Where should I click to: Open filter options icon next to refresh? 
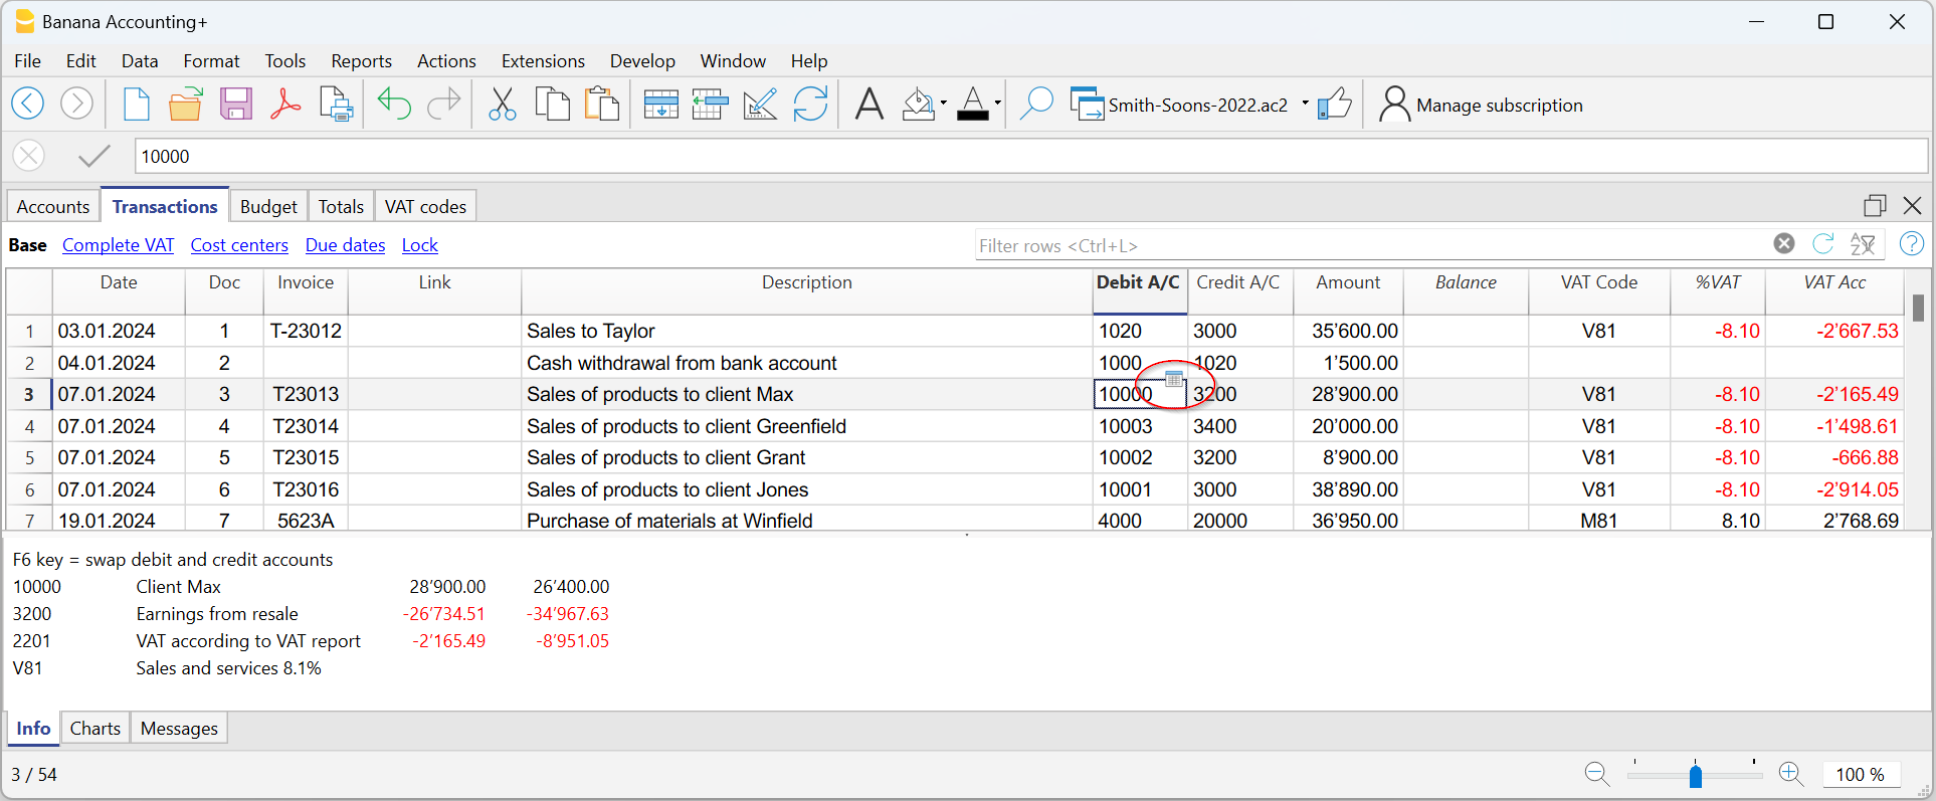pos(1863,244)
